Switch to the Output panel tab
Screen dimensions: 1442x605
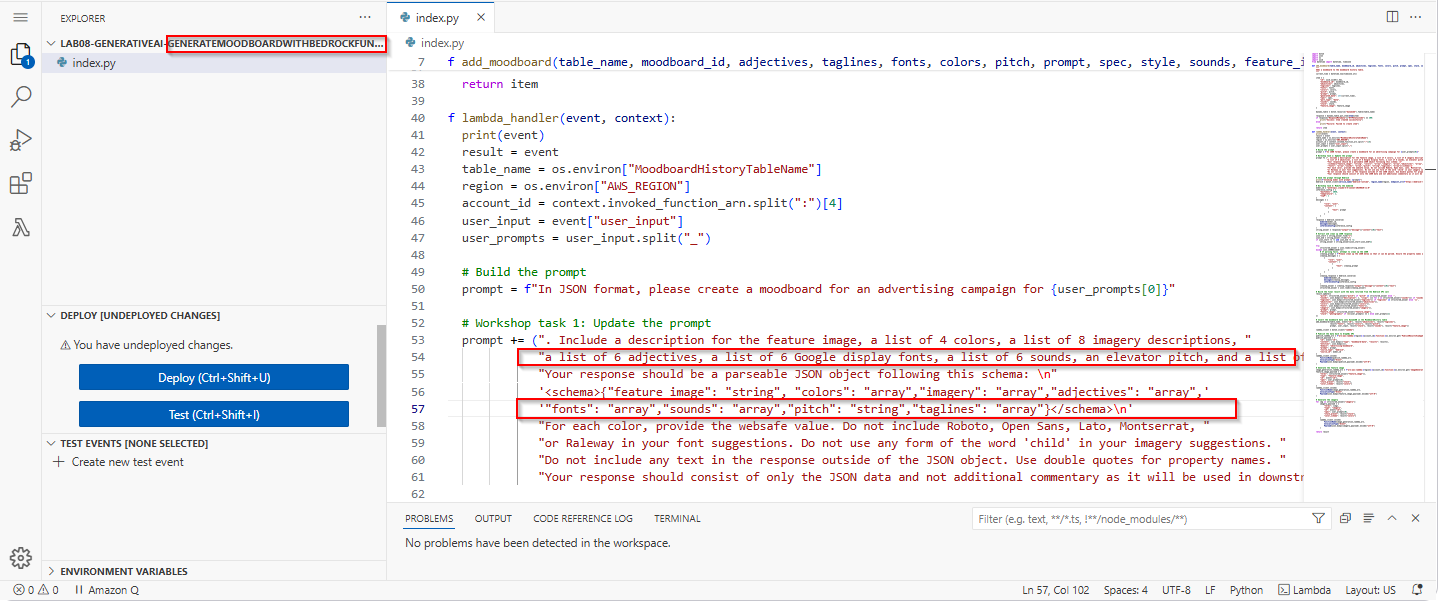pos(493,519)
